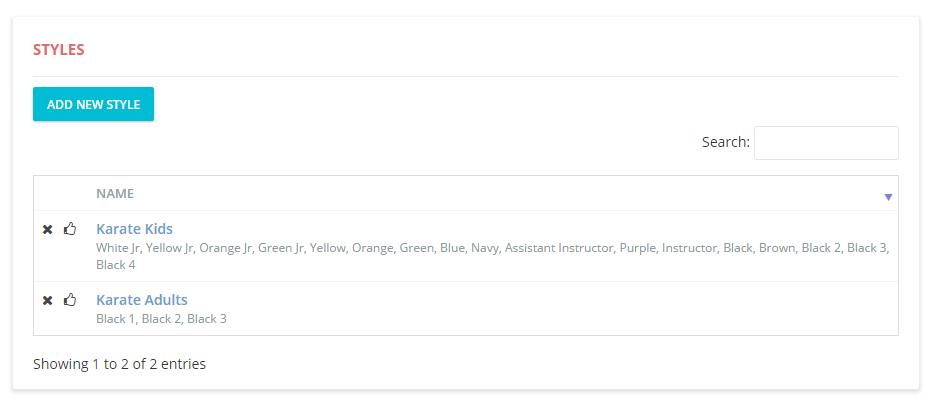Focus the Search input field
933x407 pixels.
825,143
